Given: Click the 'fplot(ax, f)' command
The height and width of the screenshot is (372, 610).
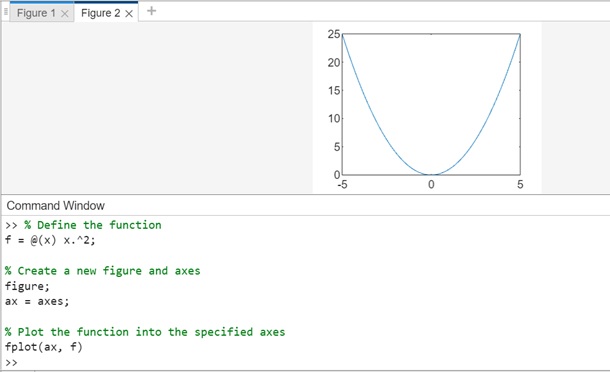Looking at the screenshot, I should tap(44, 347).
